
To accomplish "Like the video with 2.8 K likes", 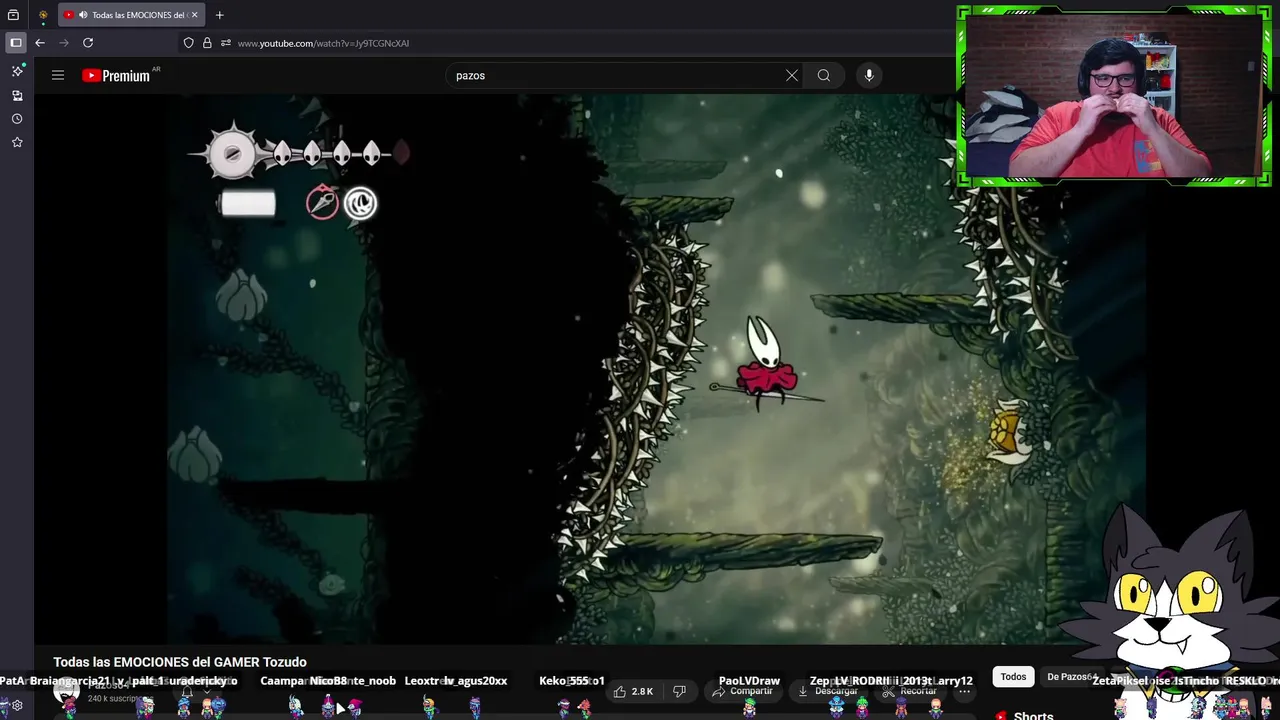I will pos(633,691).
